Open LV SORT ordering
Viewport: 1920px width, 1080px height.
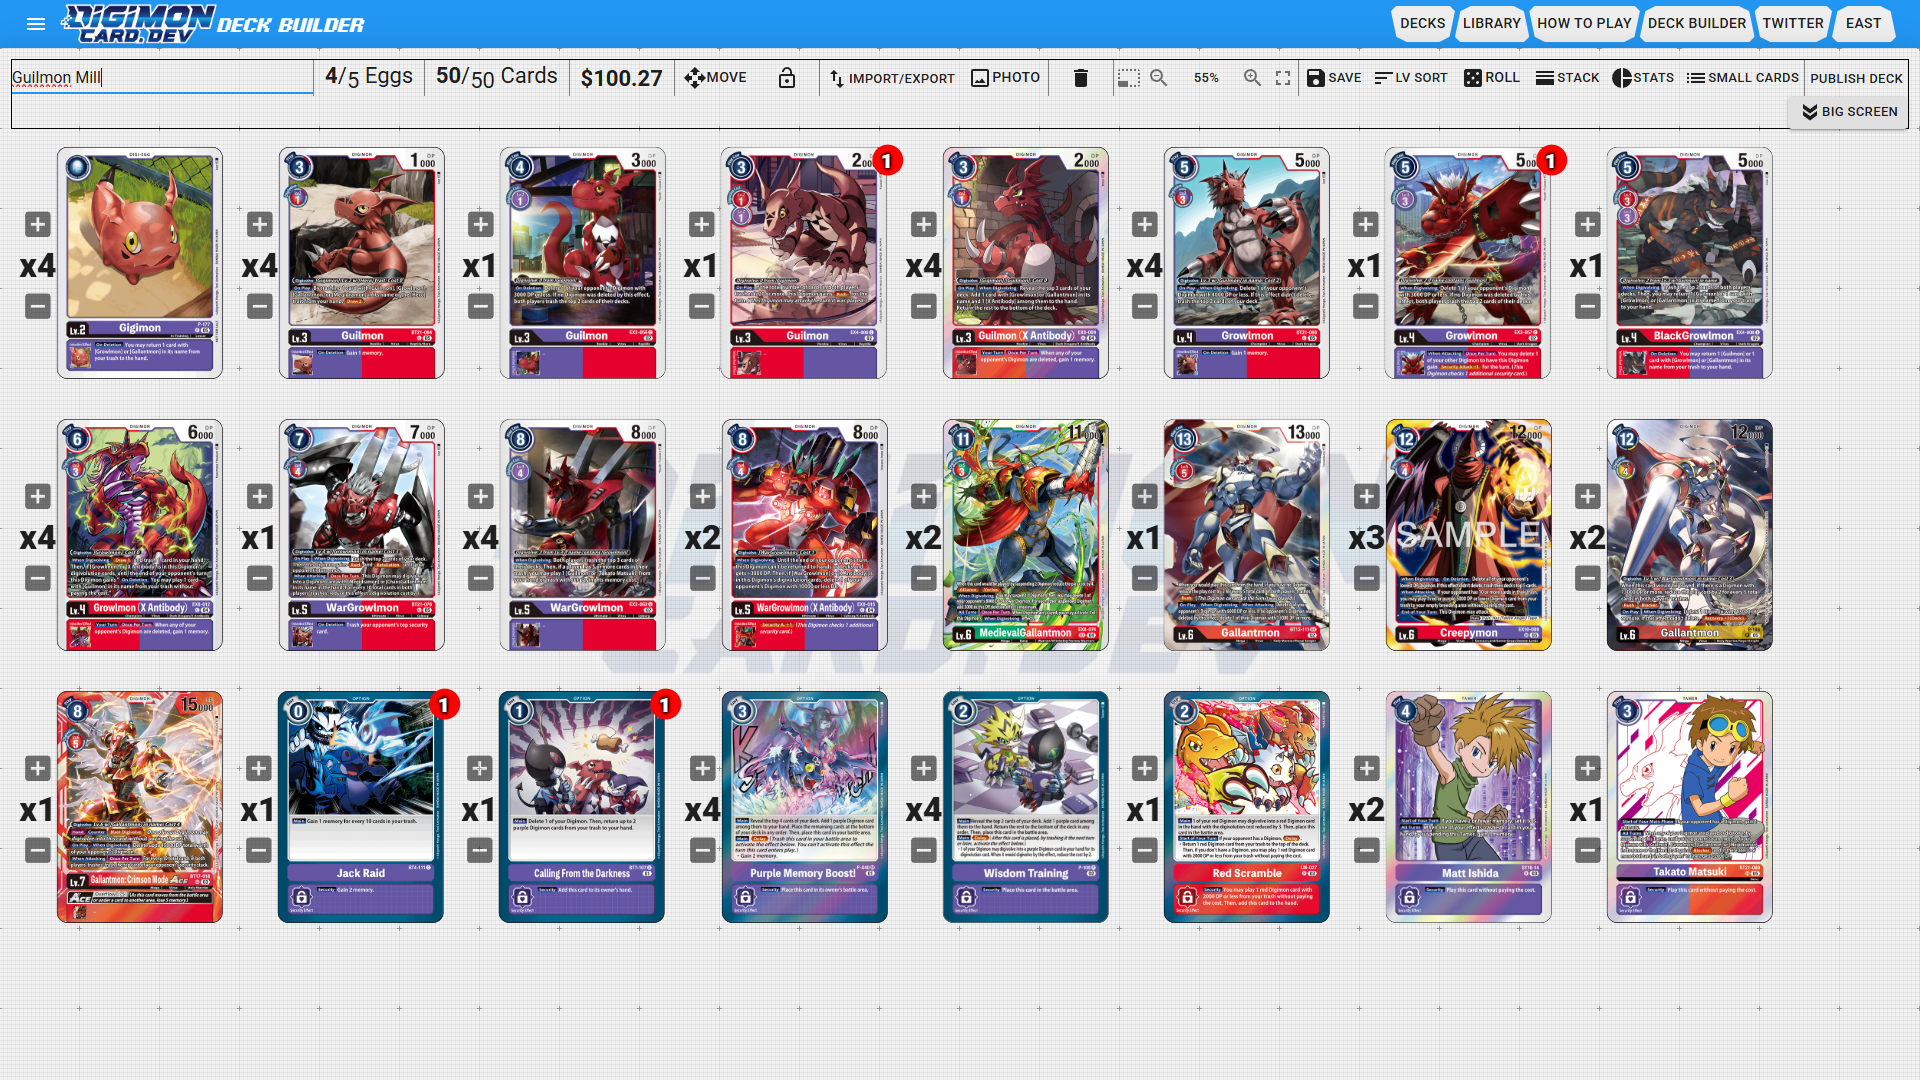1410,78
